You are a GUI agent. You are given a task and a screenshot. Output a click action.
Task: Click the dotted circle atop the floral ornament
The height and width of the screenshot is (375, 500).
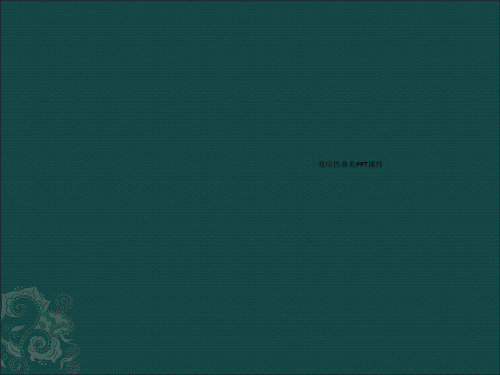pyautogui.click(x=64, y=302)
